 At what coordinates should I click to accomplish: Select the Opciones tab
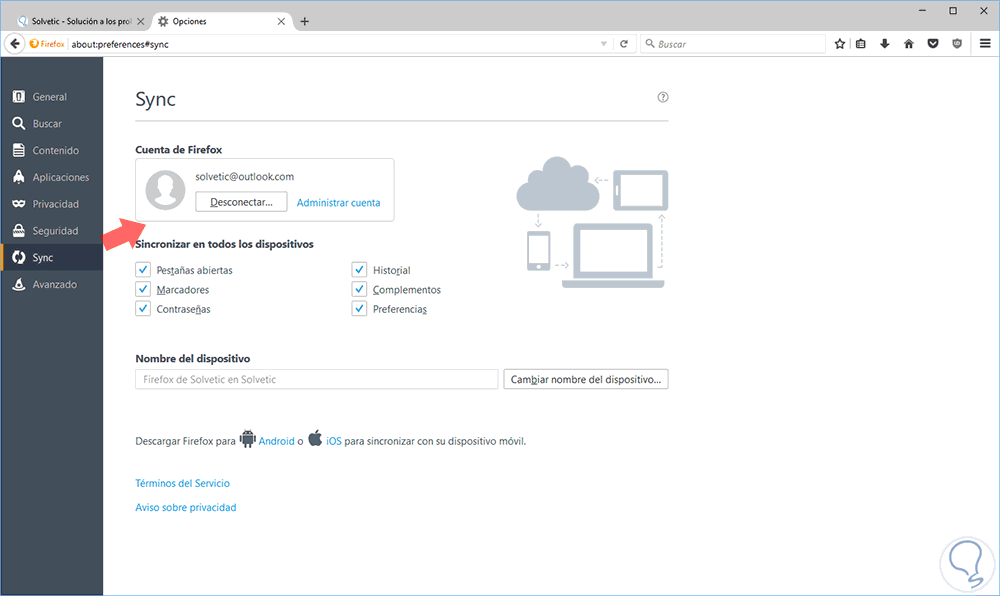pyautogui.click(x=223, y=22)
